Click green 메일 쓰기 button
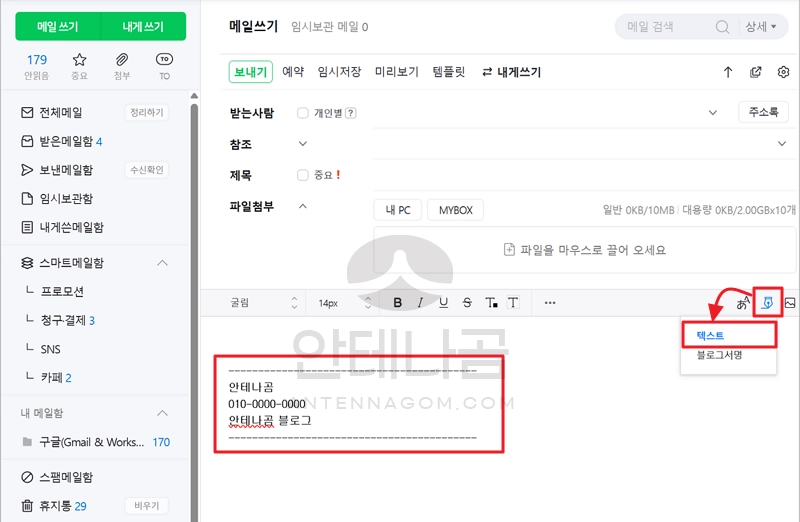This screenshot has height=522, width=800. [x=58, y=27]
